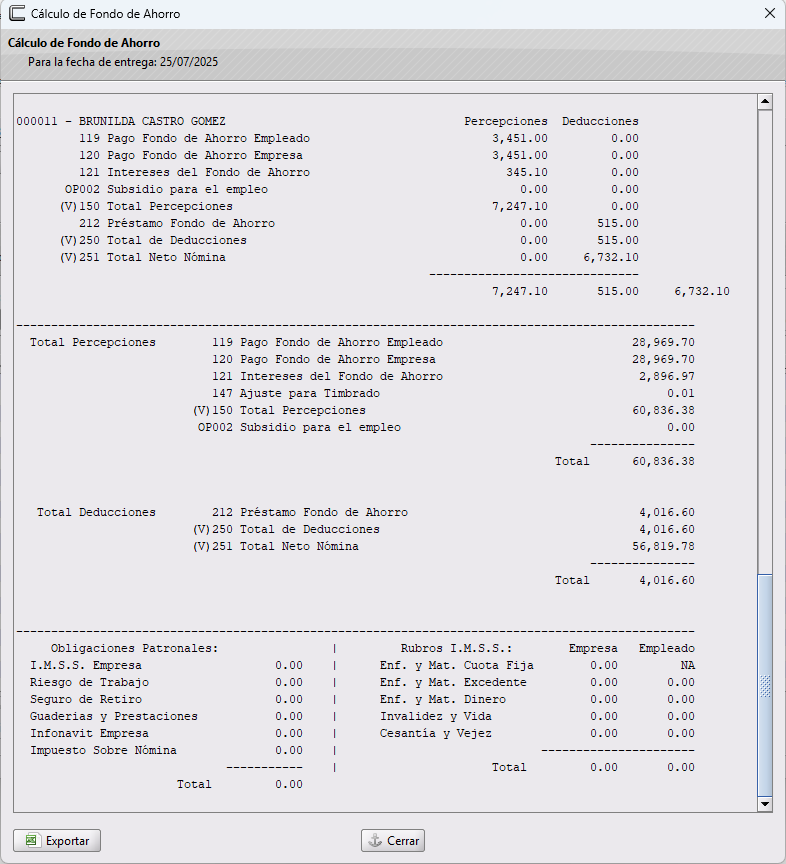The width and height of the screenshot is (786, 864).
Task: Click the Percepciones column header
Action: (506, 121)
